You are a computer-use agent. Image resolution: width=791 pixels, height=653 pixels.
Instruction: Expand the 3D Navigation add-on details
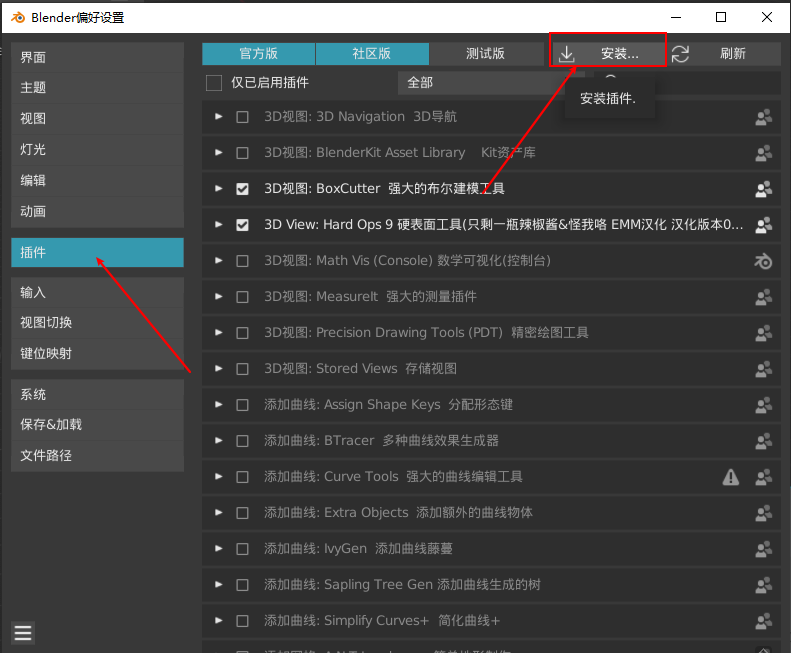click(218, 117)
